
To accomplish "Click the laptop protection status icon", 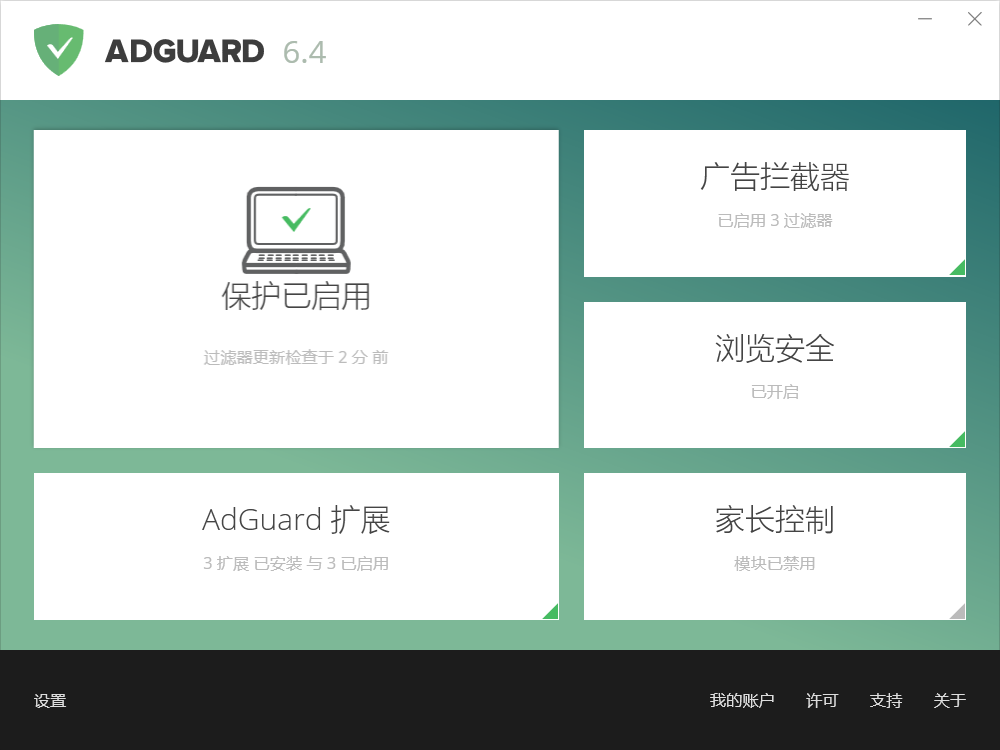I will (296, 230).
